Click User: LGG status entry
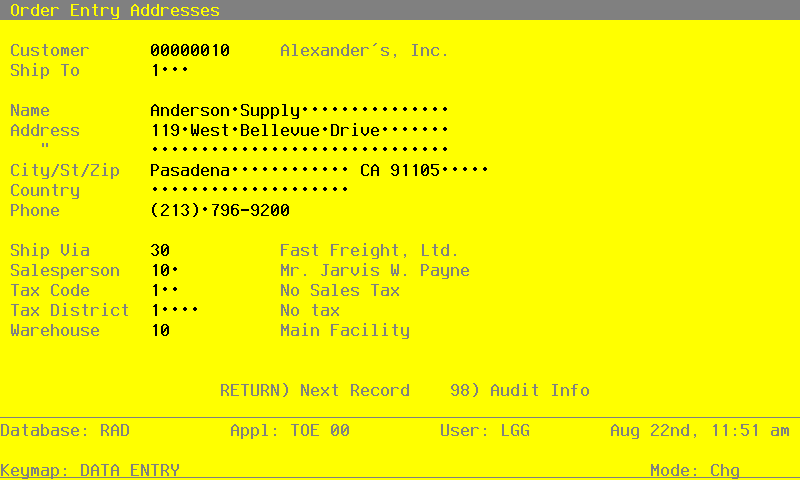This screenshot has height=480, width=800. (485, 431)
